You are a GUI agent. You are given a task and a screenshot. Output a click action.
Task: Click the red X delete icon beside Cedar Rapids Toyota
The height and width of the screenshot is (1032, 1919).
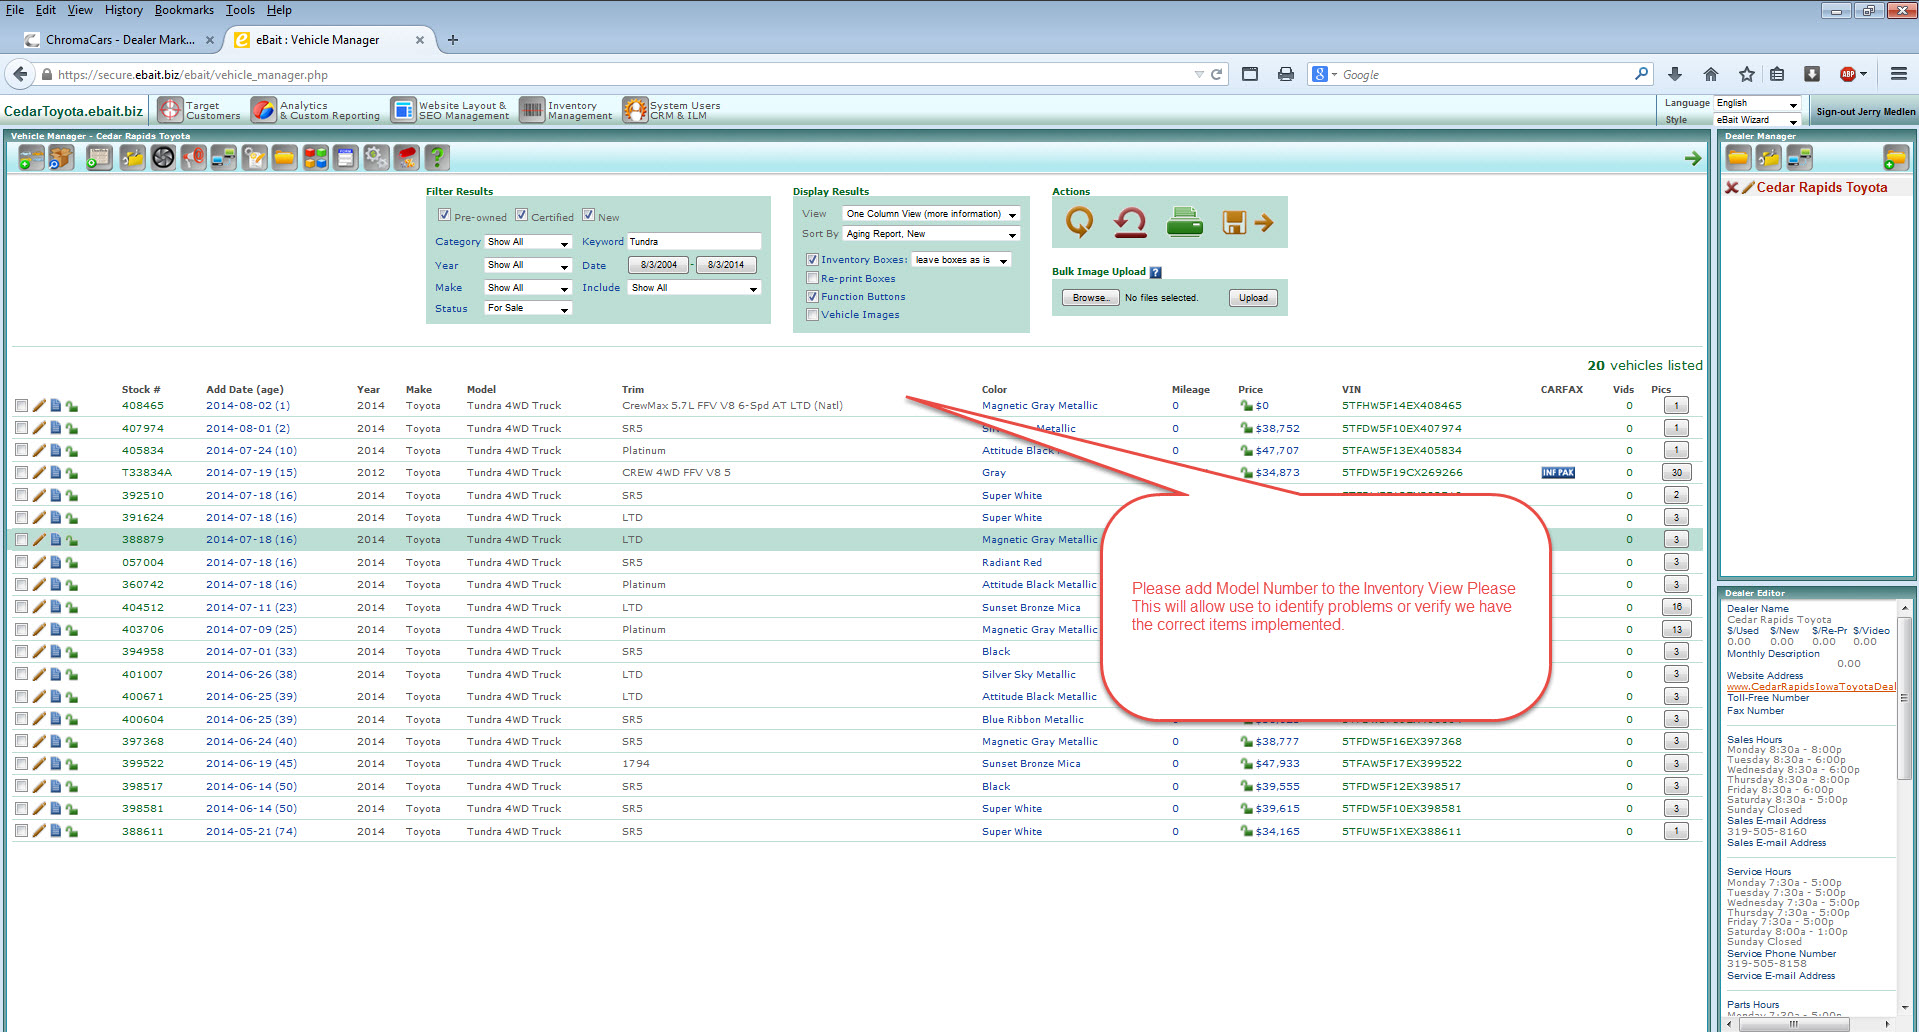pyautogui.click(x=1732, y=187)
